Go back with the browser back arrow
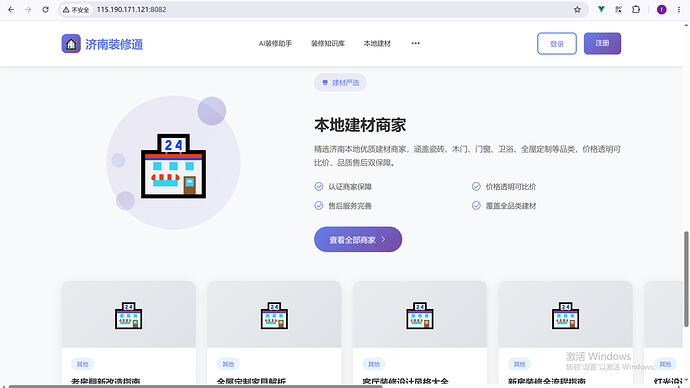 pos(11,9)
